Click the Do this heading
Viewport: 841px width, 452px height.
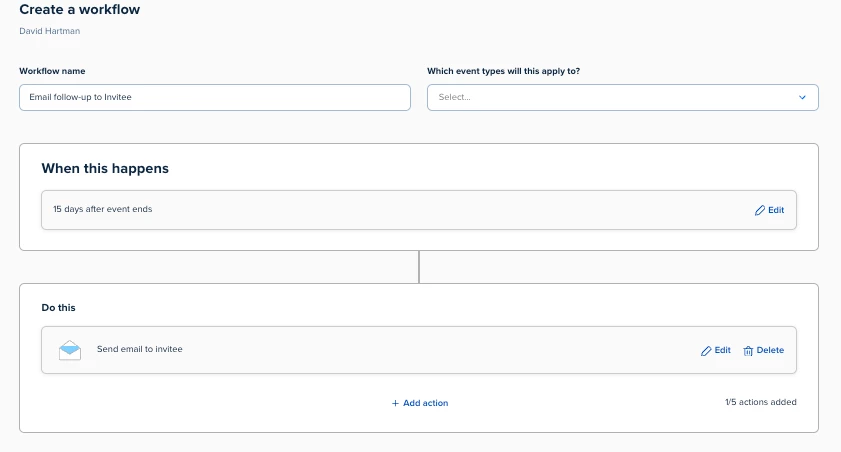pyautogui.click(x=58, y=308)
